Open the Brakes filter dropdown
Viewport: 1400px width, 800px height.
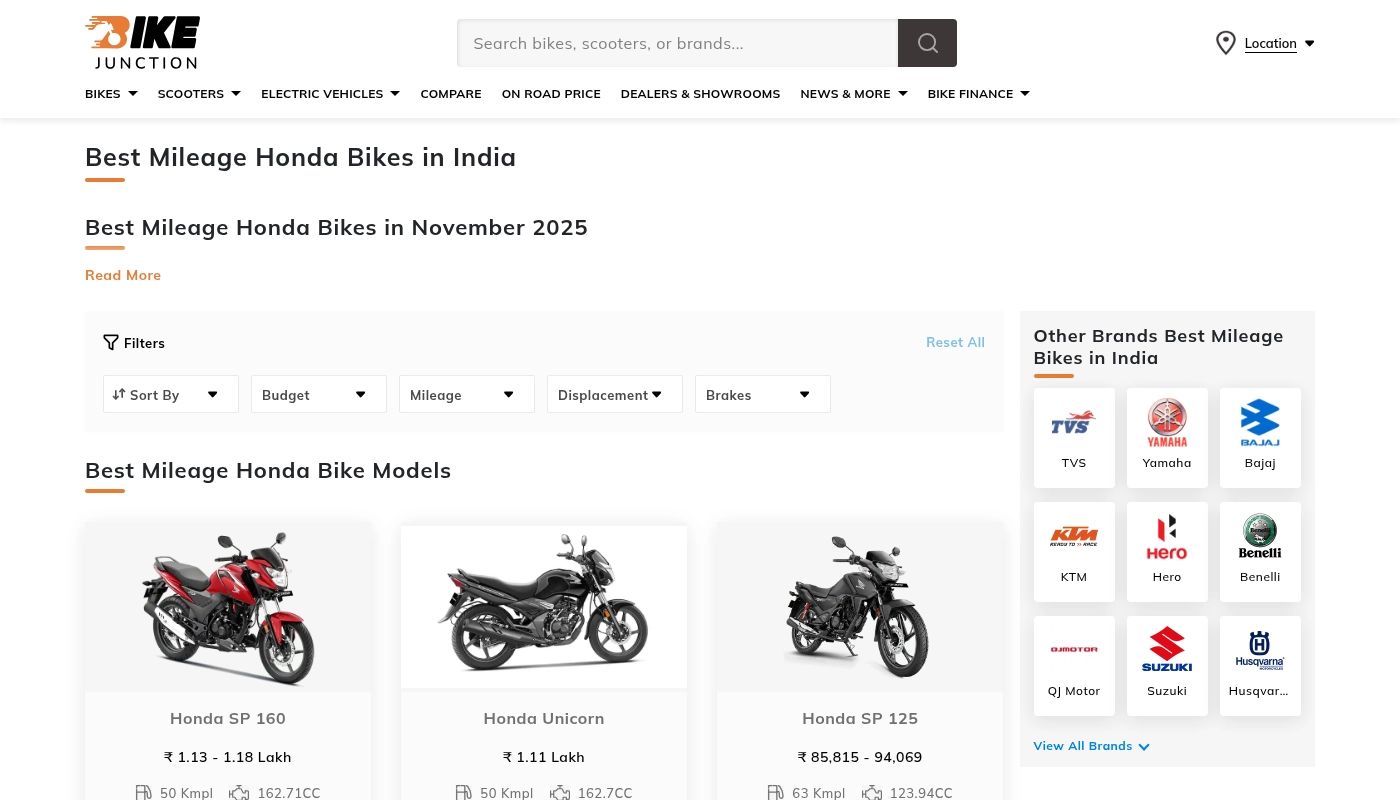click(x=763, y=394)
